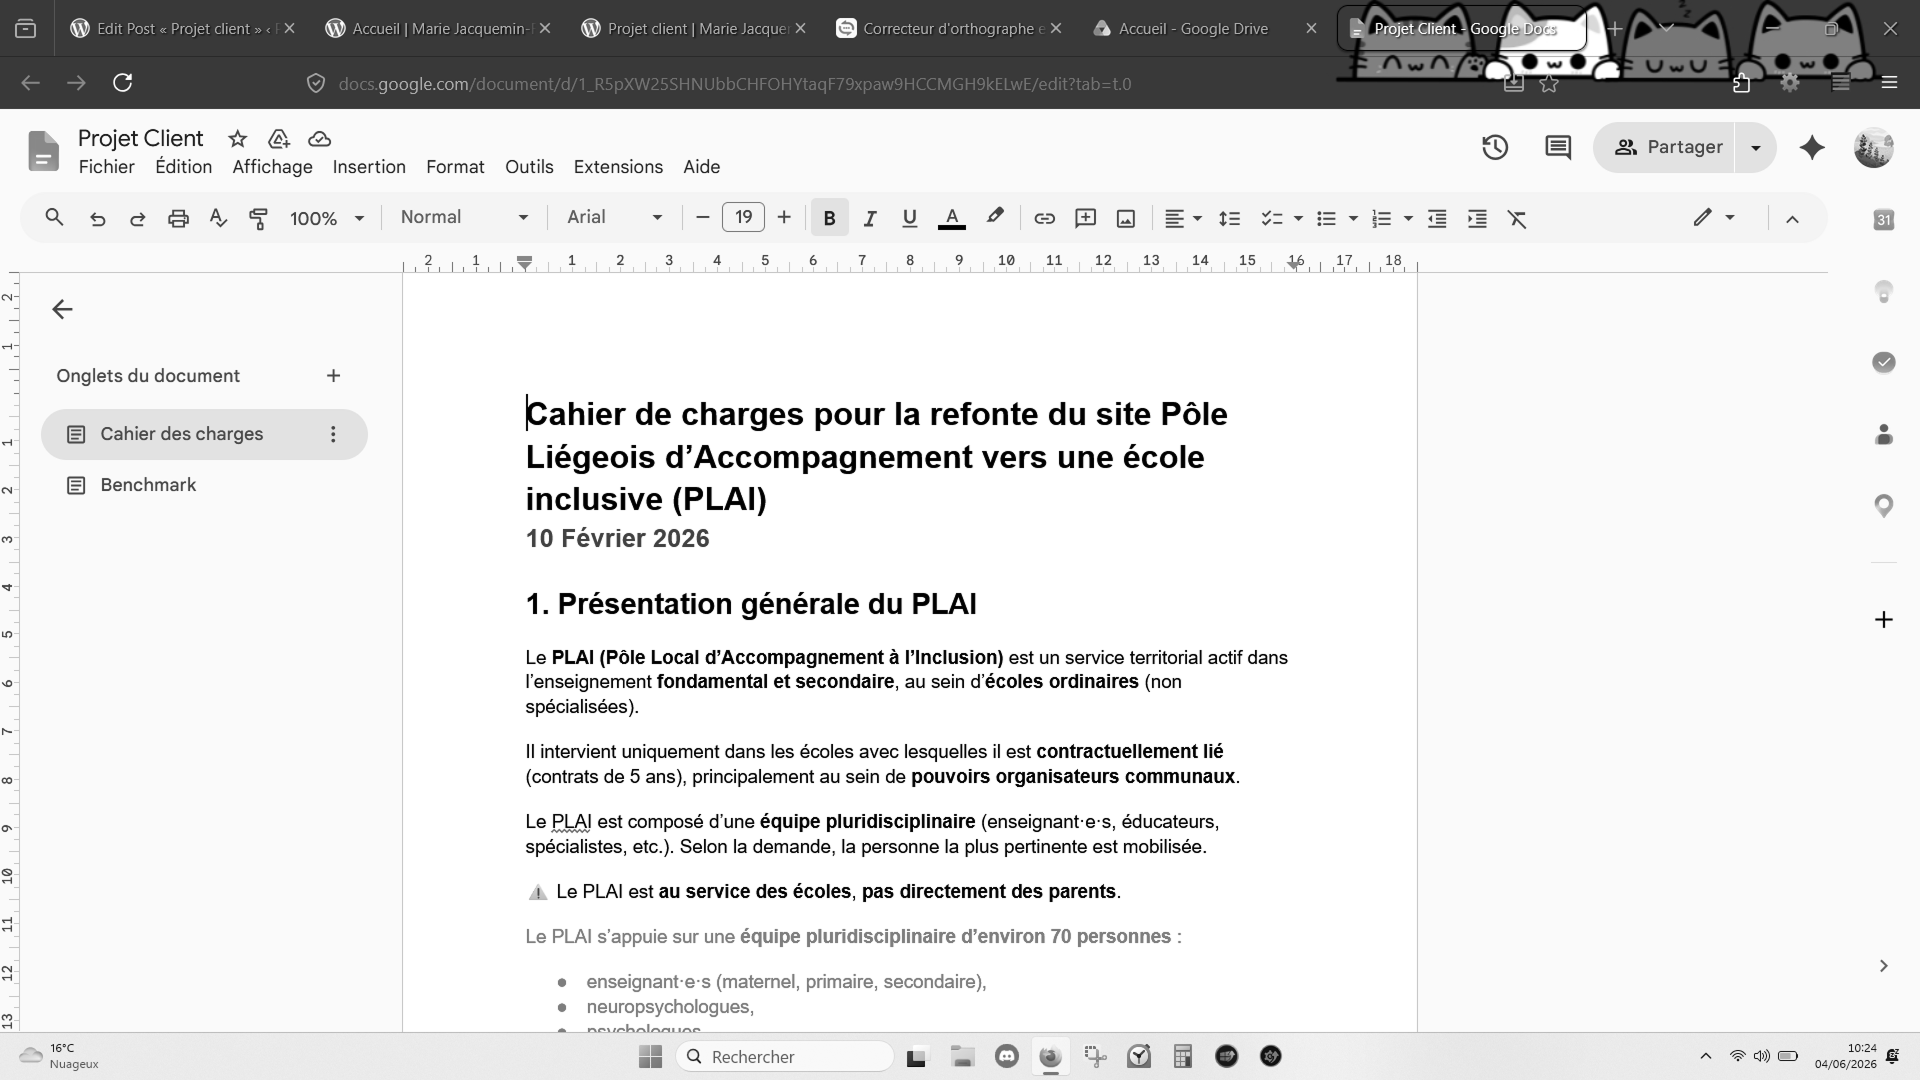
Task: Expand numbered list options arrow
Action: pos(1408,218)
